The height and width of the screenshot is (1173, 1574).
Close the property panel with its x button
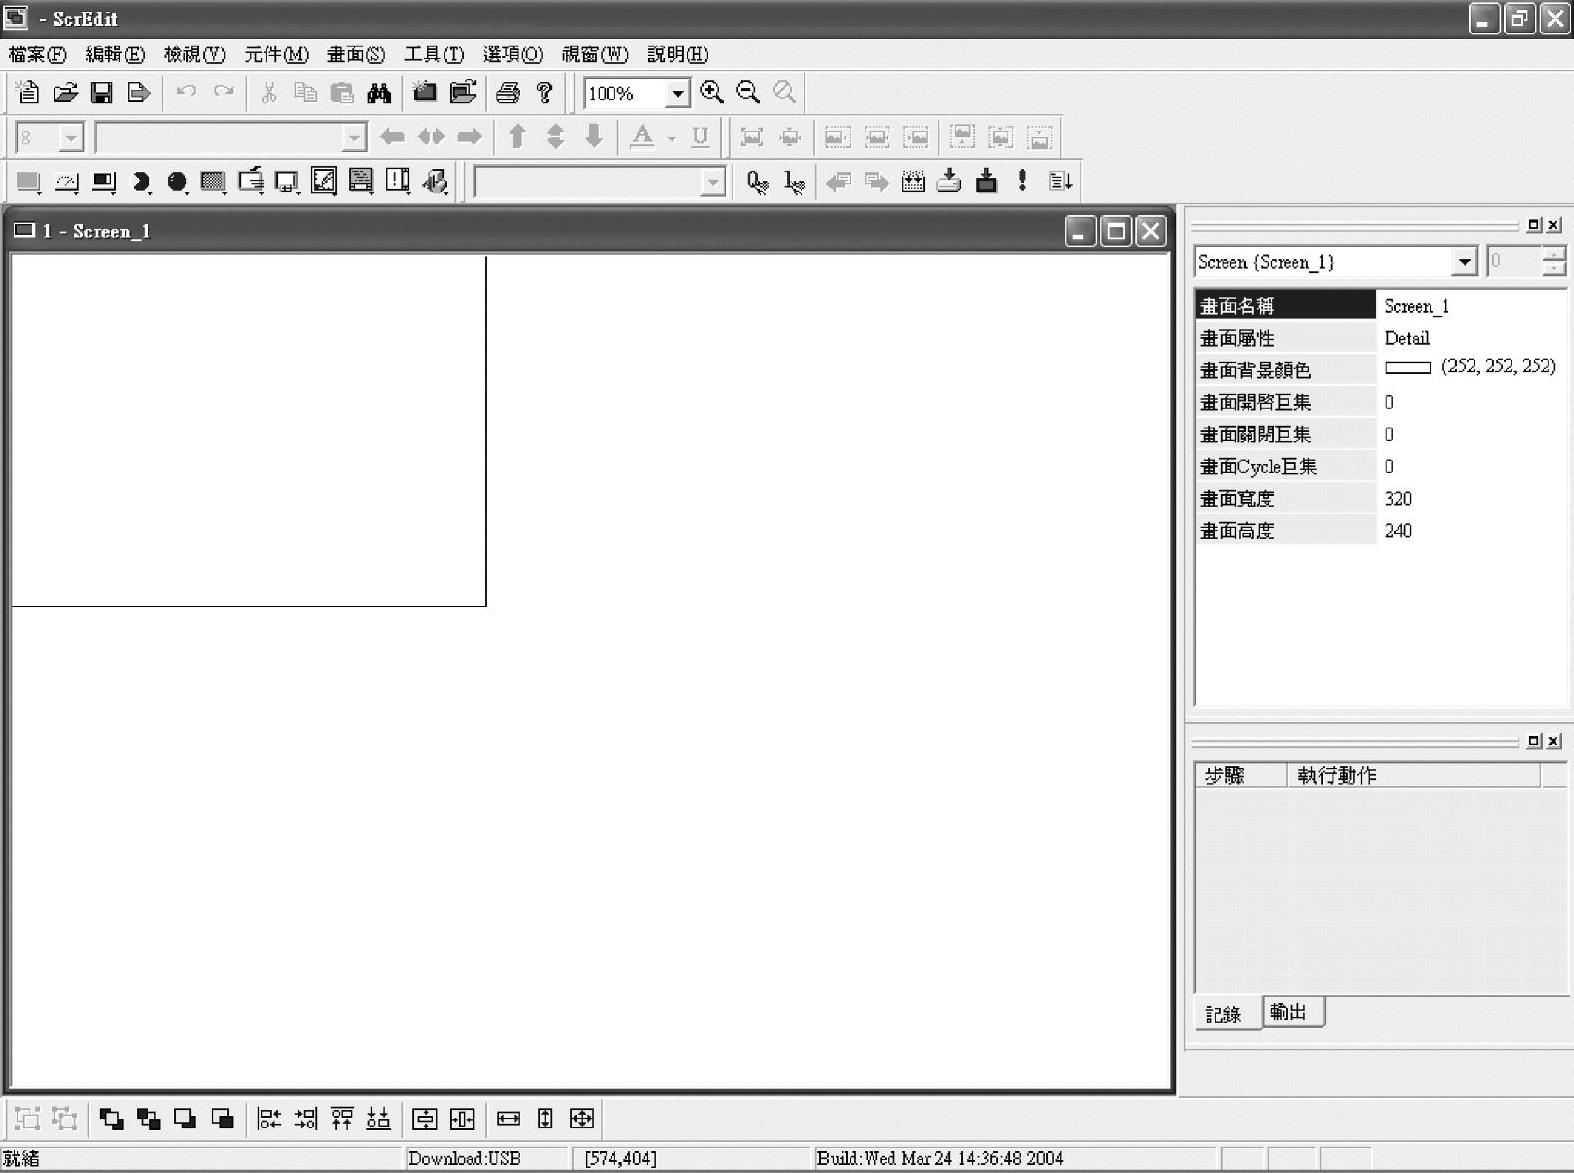1554,225
